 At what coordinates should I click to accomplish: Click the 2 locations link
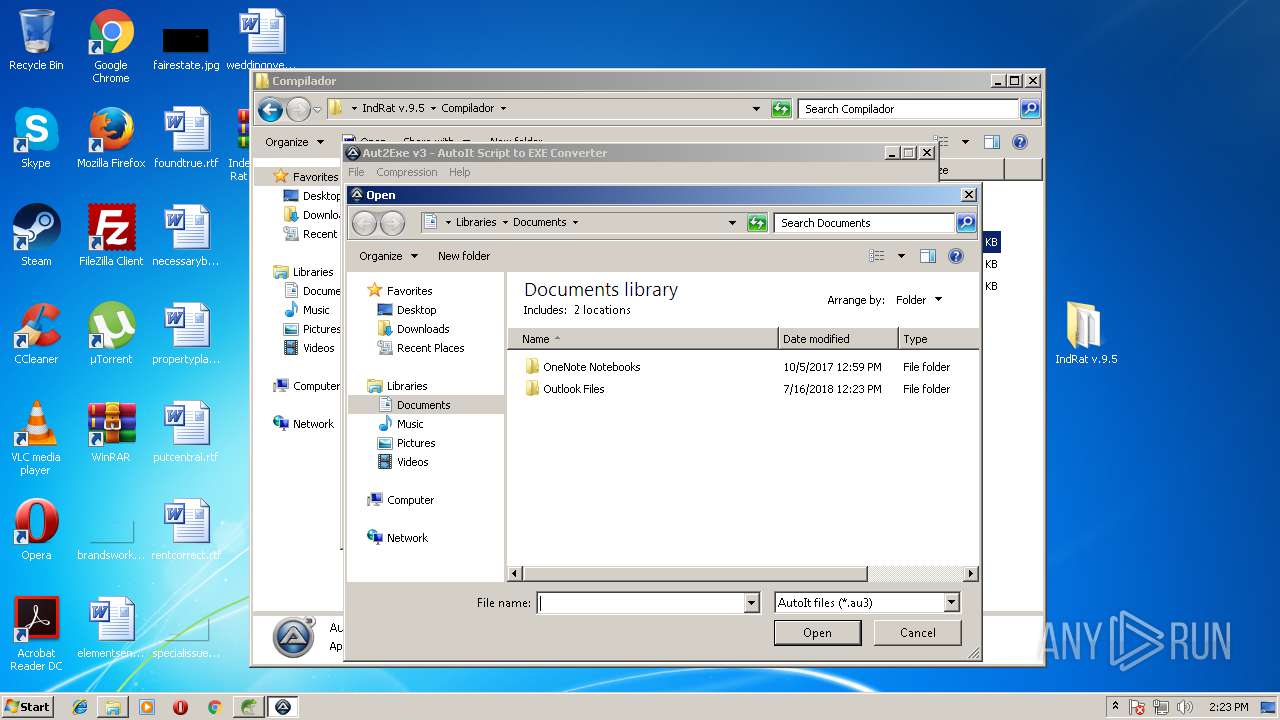(x=602, y=310)
